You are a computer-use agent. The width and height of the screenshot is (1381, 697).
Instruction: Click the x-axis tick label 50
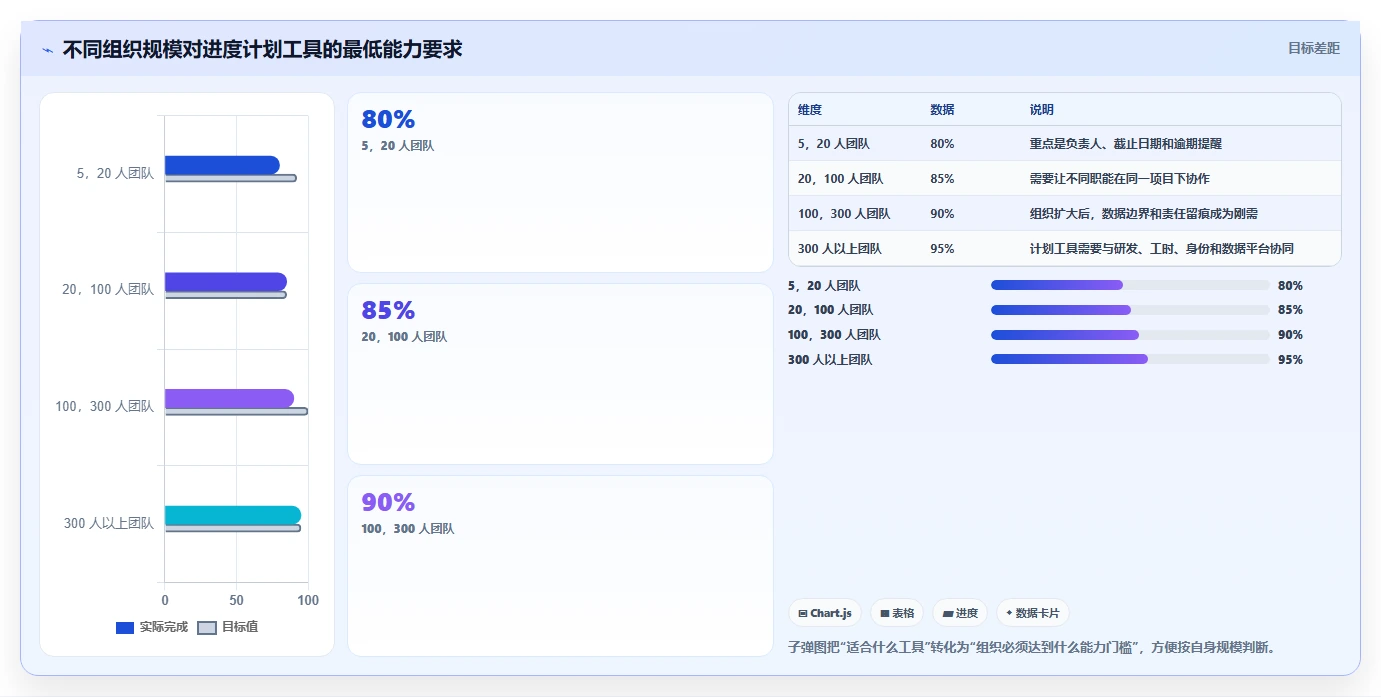(x=237, y=600)
